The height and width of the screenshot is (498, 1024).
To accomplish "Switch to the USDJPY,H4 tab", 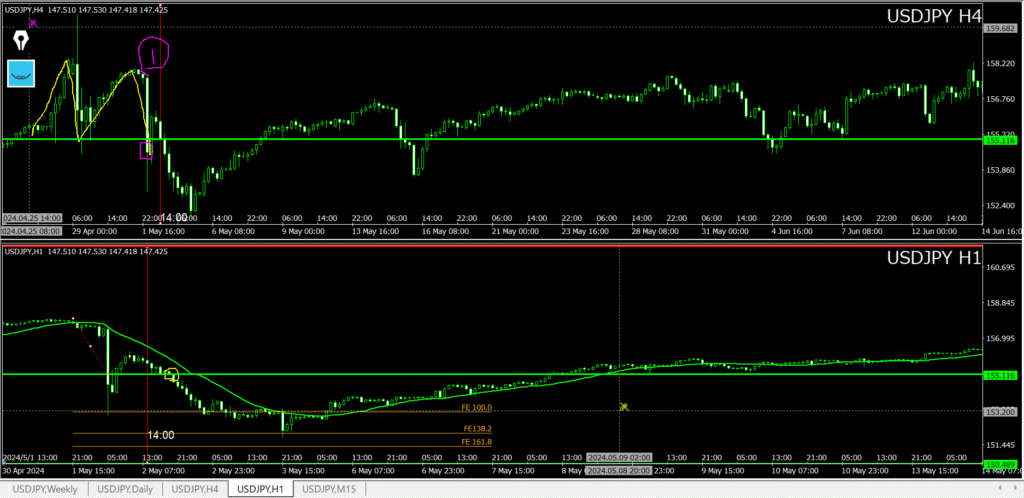I will pos(195,489).
